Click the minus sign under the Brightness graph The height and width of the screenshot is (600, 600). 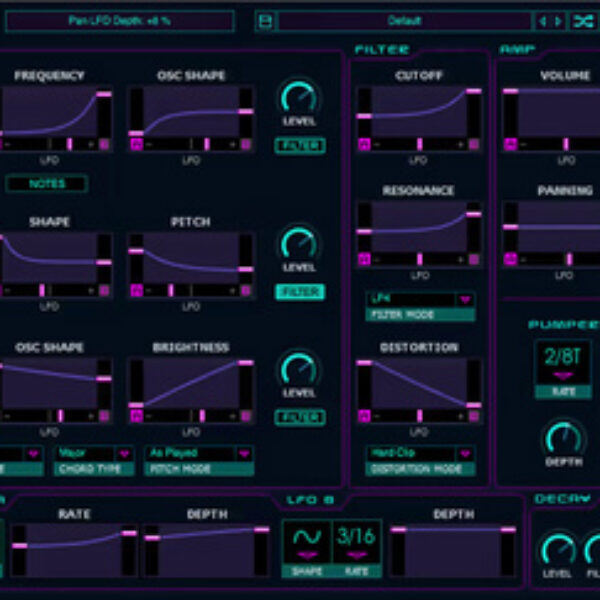[x=149, y=416]
